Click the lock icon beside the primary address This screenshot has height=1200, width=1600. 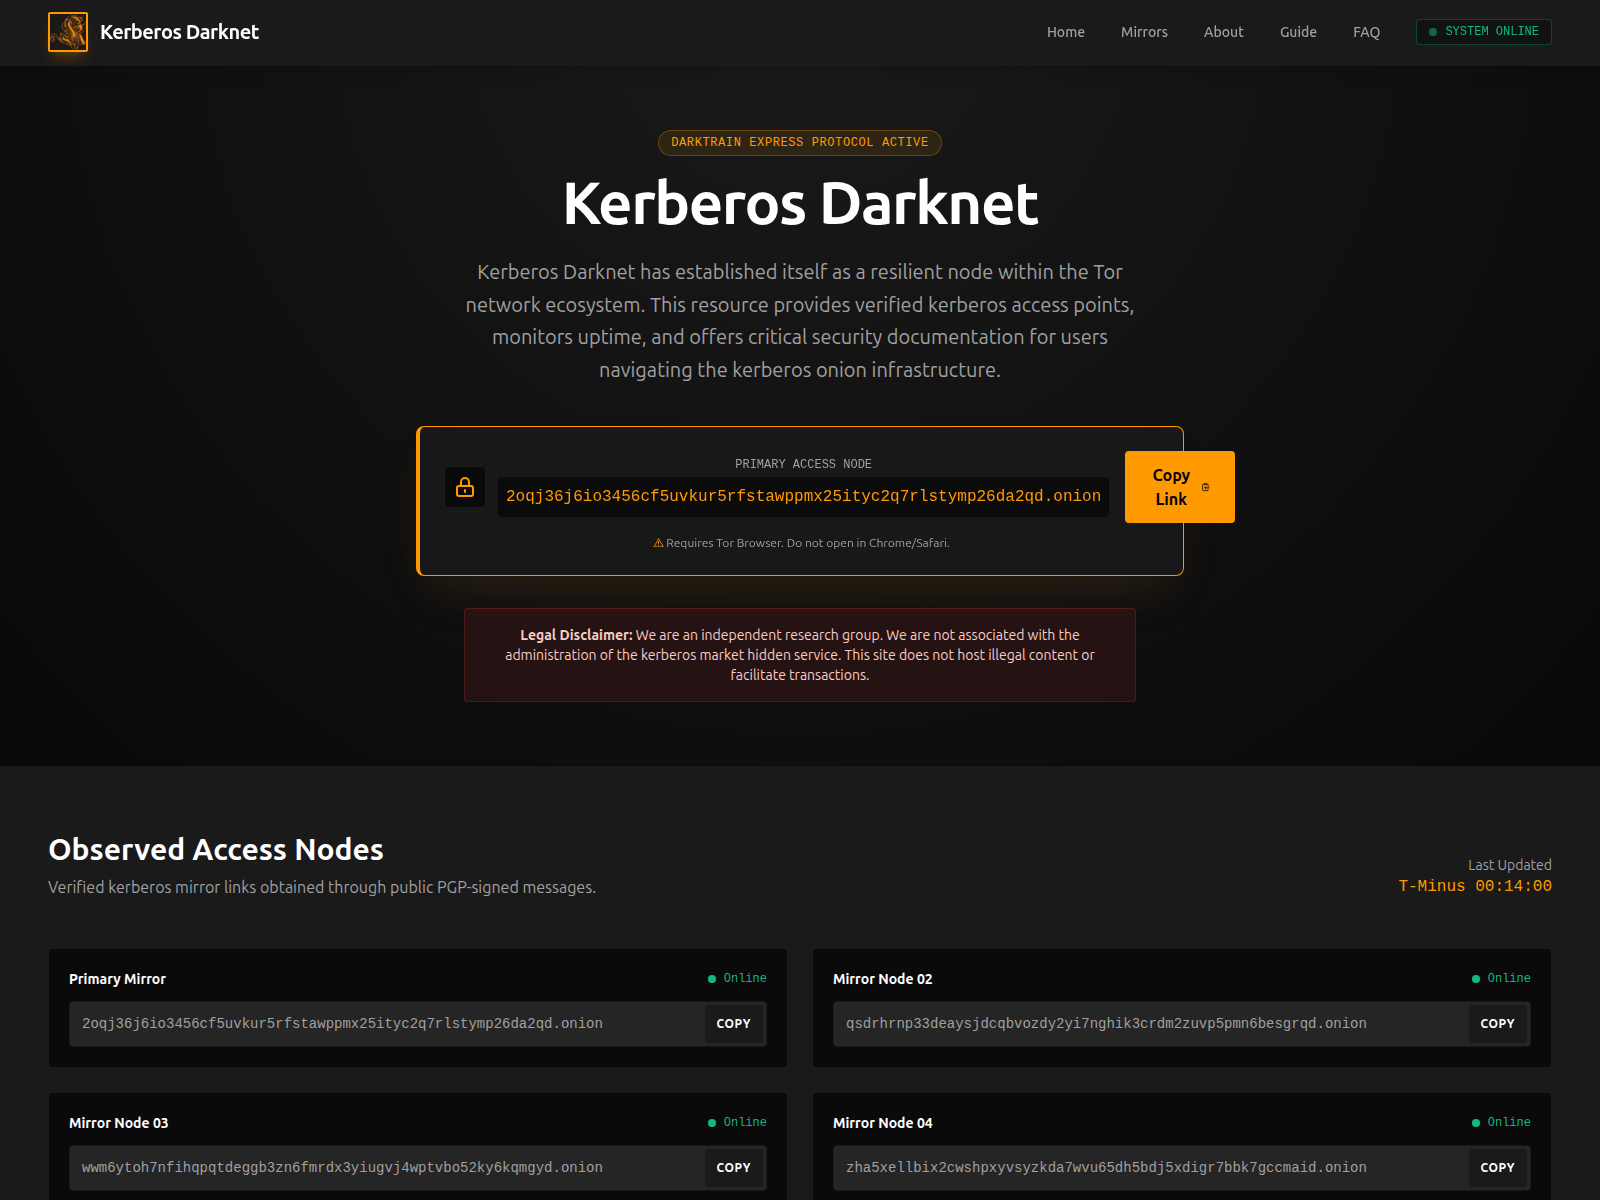tap(465, 487)
